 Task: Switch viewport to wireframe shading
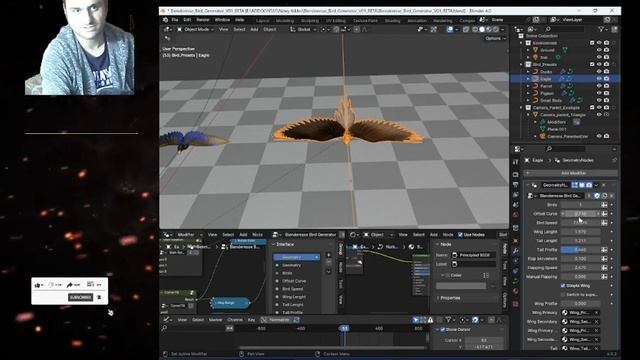pos(475,29)
